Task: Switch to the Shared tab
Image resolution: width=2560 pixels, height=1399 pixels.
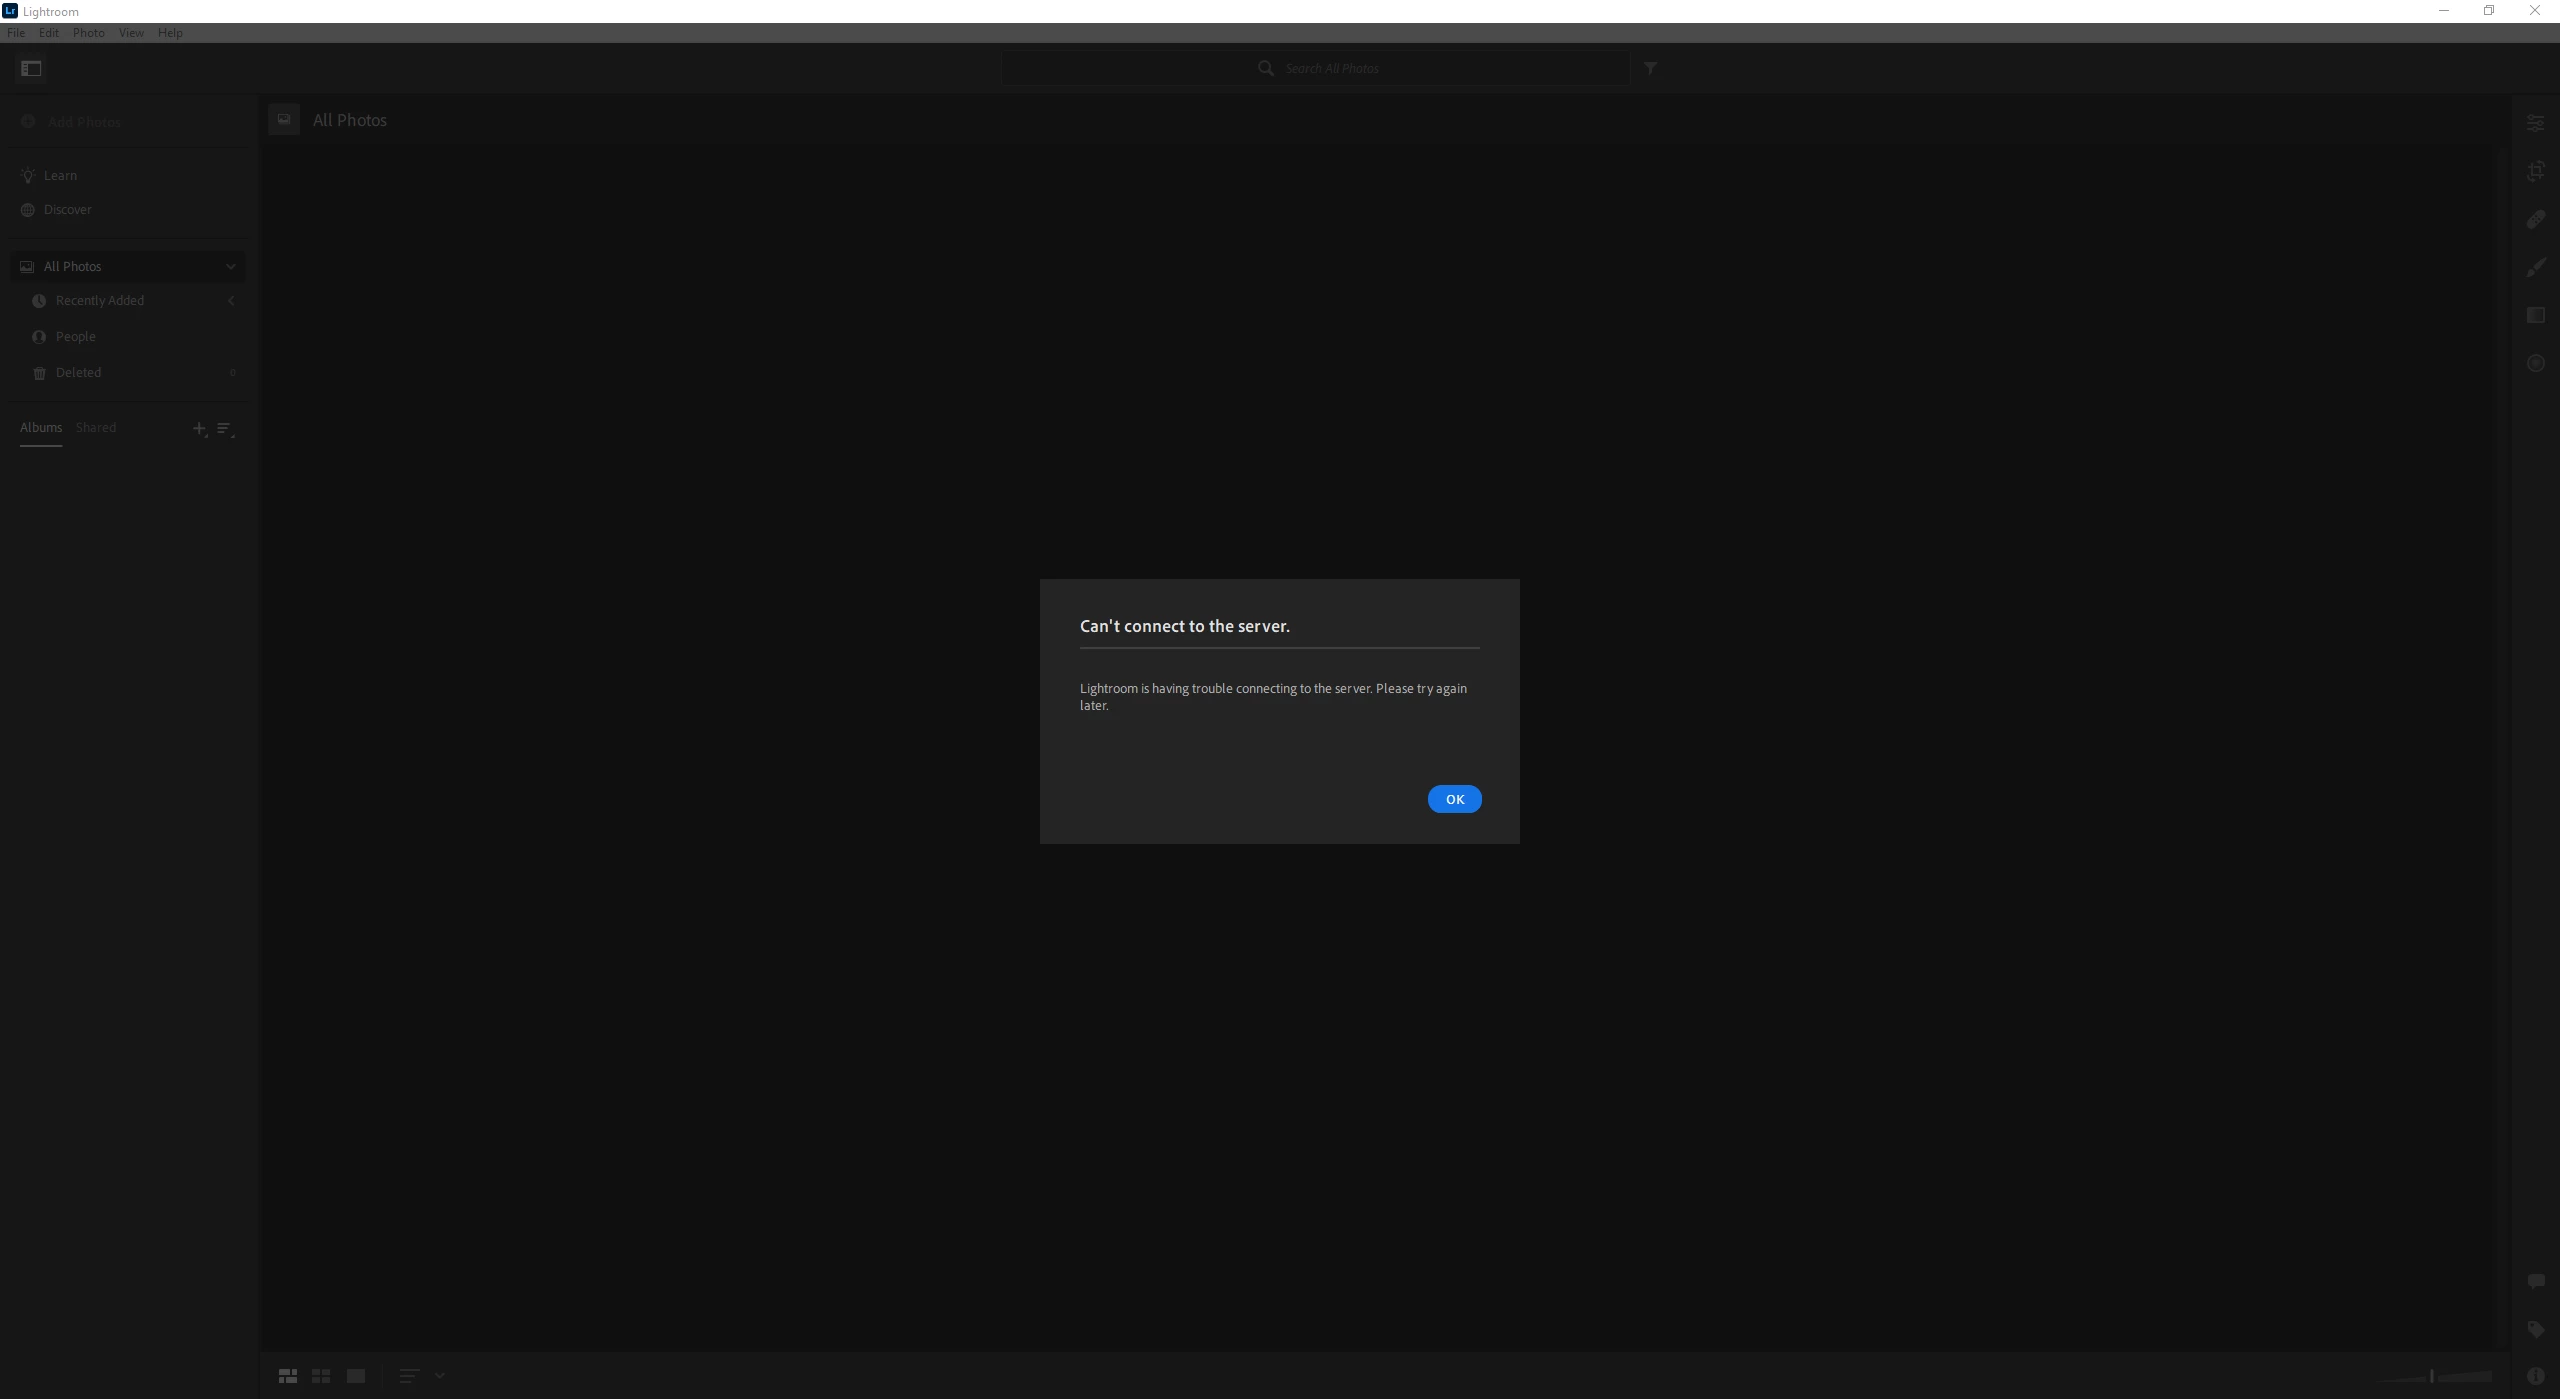Action: 96,427
